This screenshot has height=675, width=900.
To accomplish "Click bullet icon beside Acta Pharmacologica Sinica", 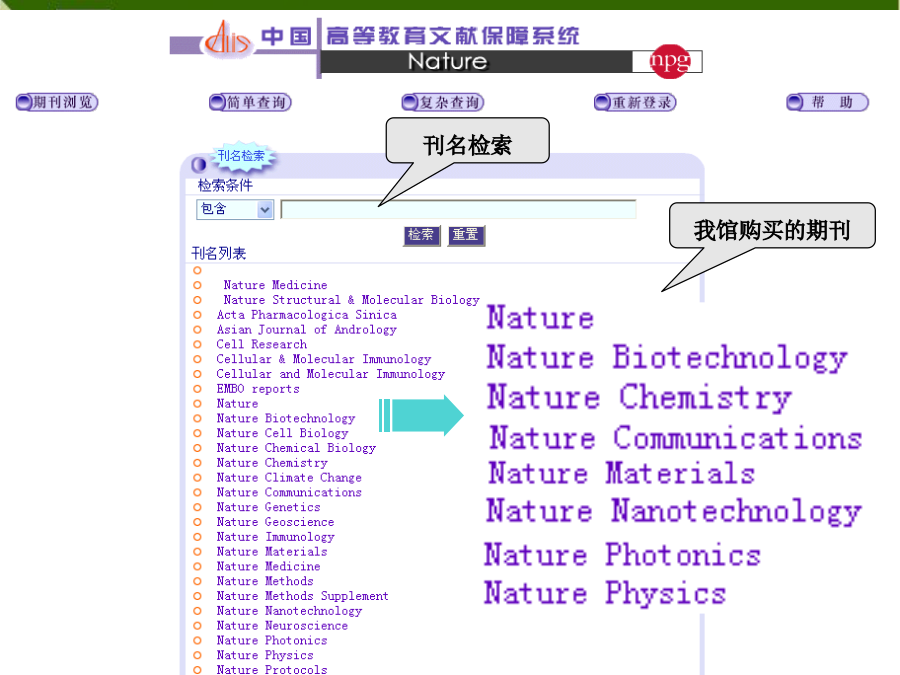I will 197,315.
